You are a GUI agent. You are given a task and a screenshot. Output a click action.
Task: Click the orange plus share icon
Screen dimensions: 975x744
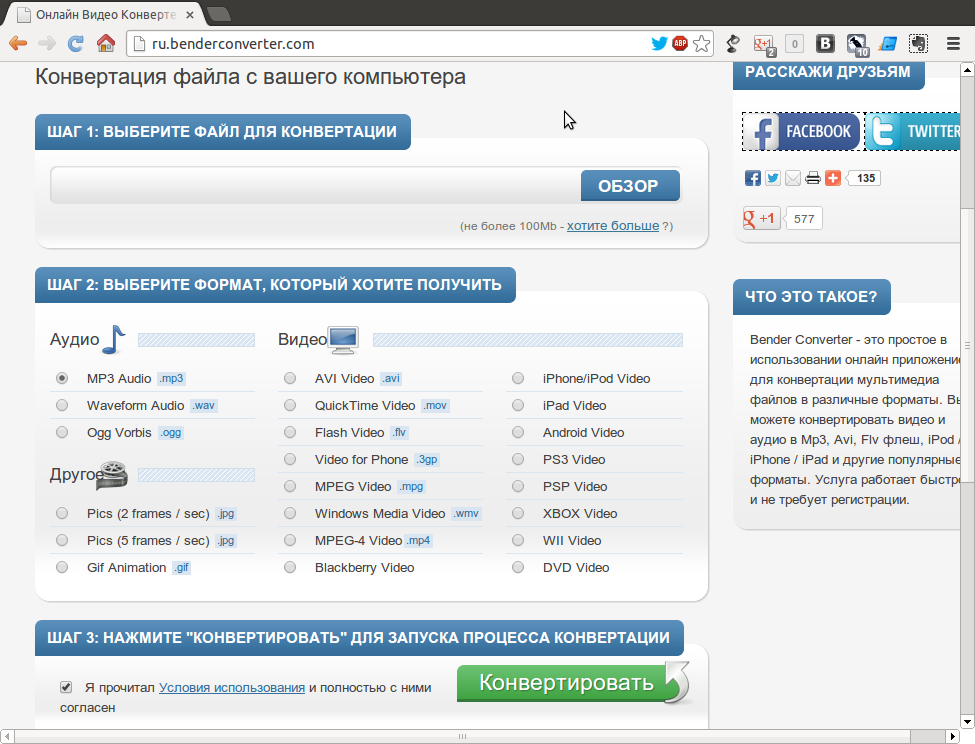(x=833, y=178)
